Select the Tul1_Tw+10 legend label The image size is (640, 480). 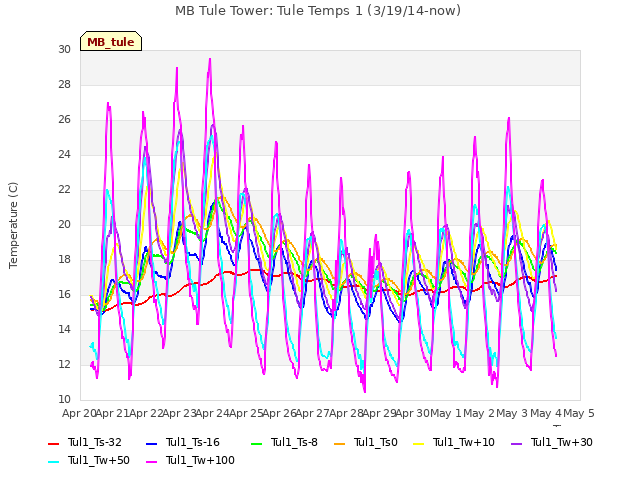pyautogui.click(x=464, y=442)
